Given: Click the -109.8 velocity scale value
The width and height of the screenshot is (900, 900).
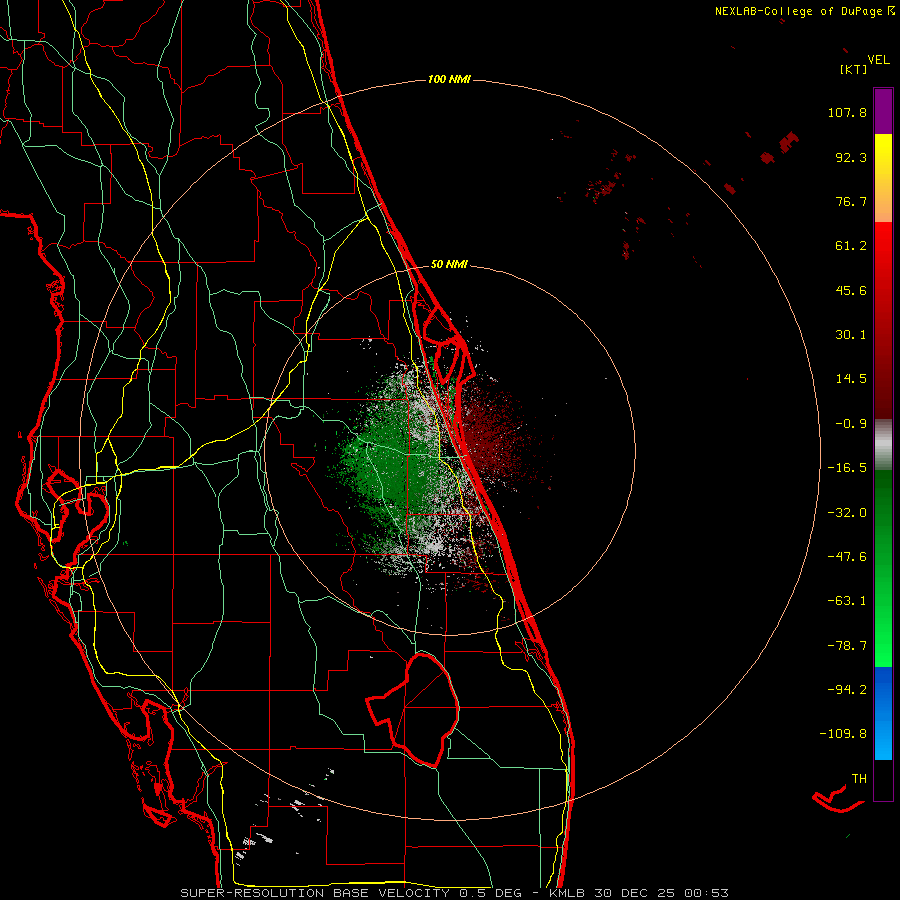Looking at the screenshot, I should (x=843, y=734).
